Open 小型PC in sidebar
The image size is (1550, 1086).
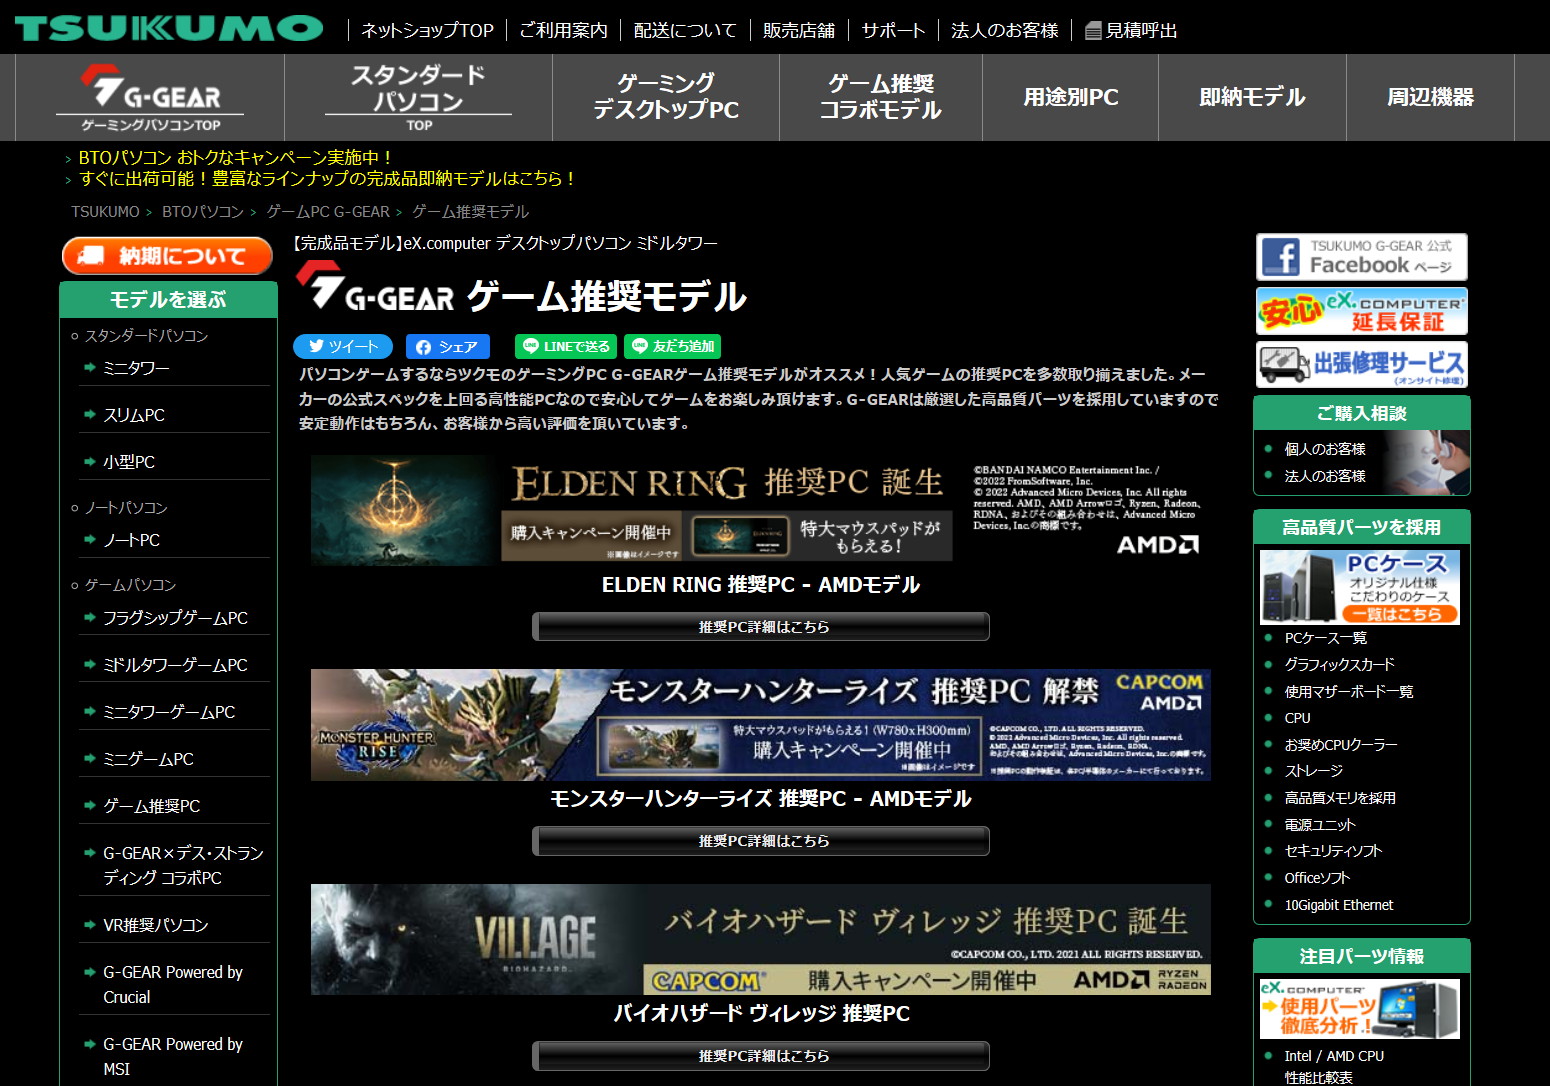129,462
